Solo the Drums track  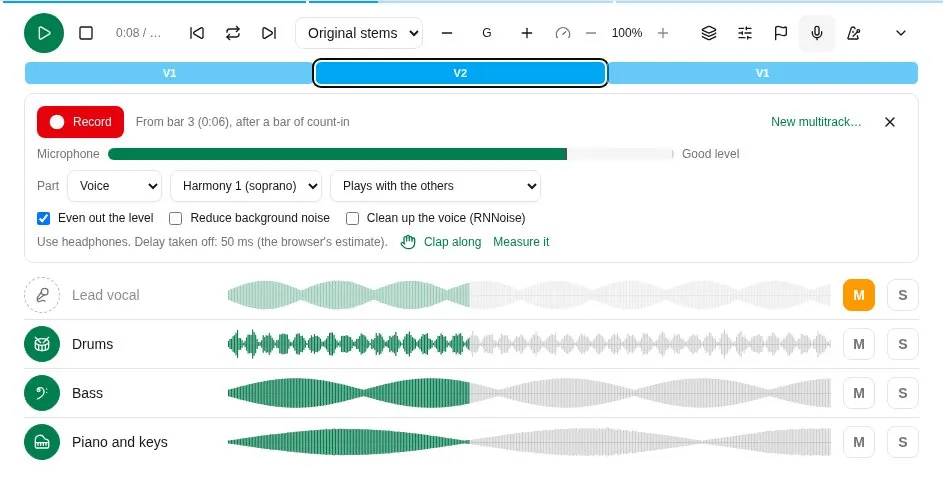(903, 344)
